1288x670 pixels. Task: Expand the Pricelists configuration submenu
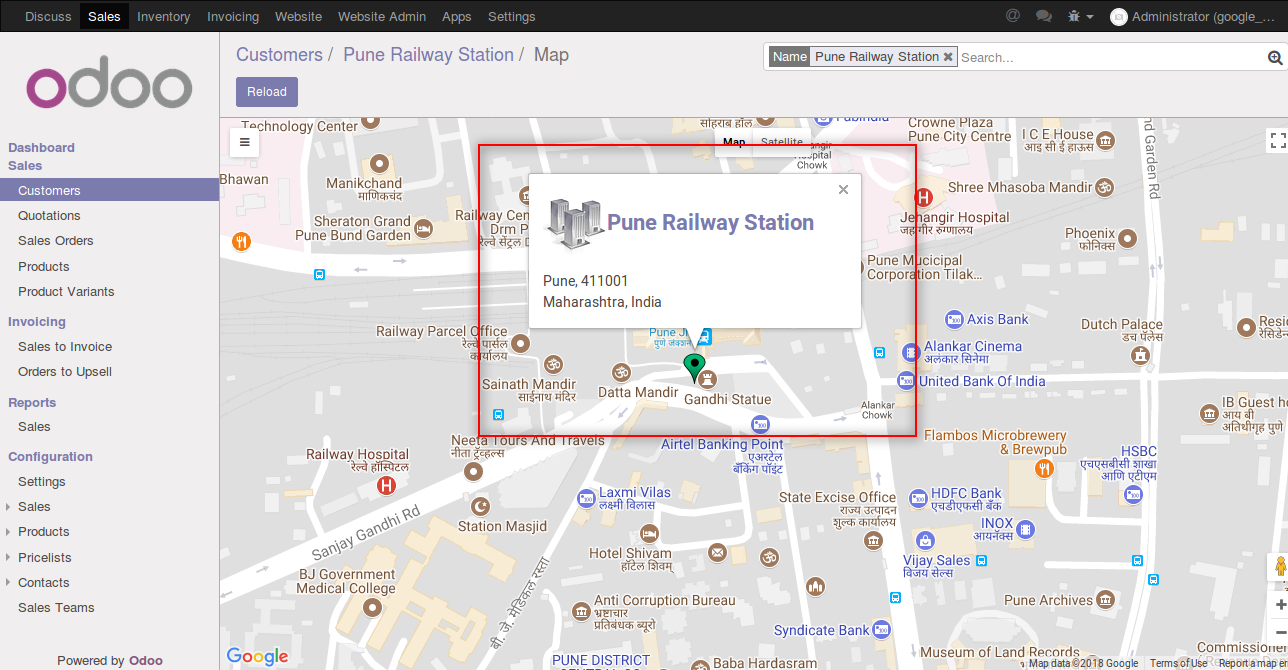9,557
